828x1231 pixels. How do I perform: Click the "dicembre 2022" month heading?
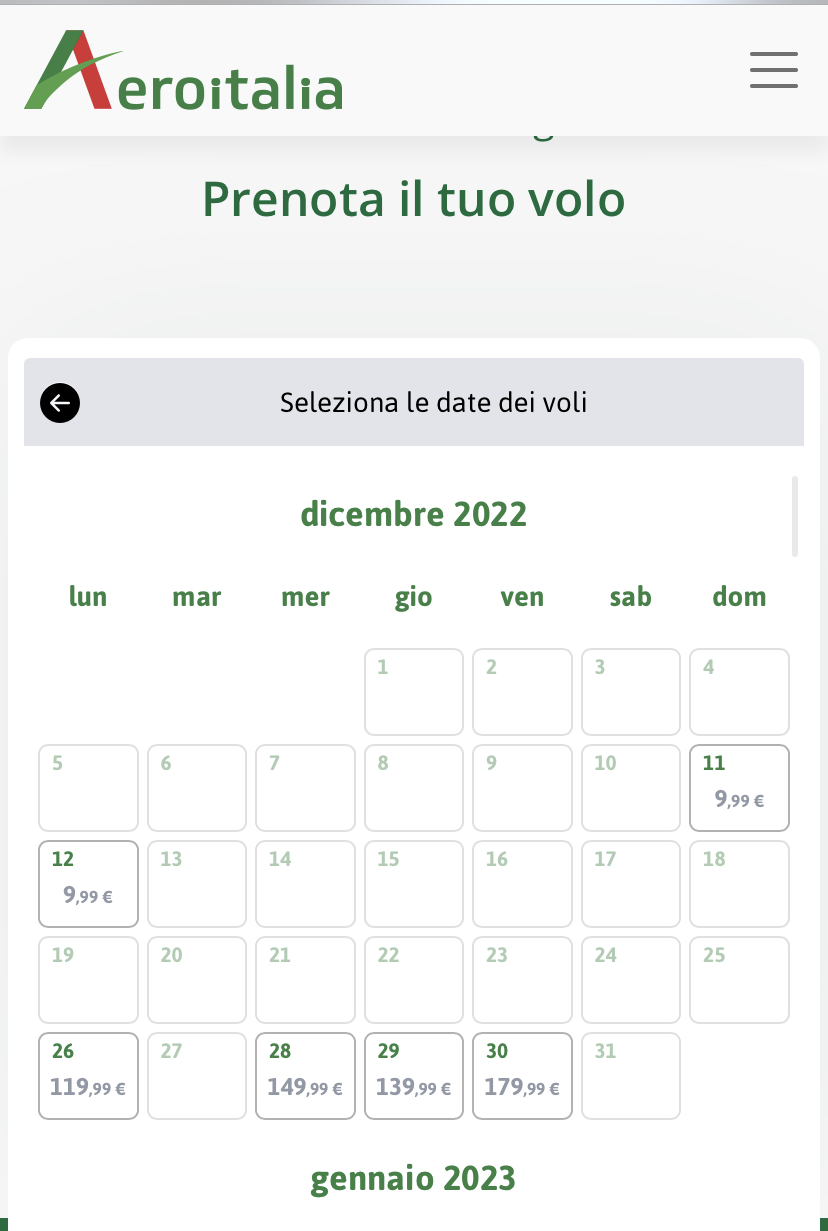[x=414, y=514]
